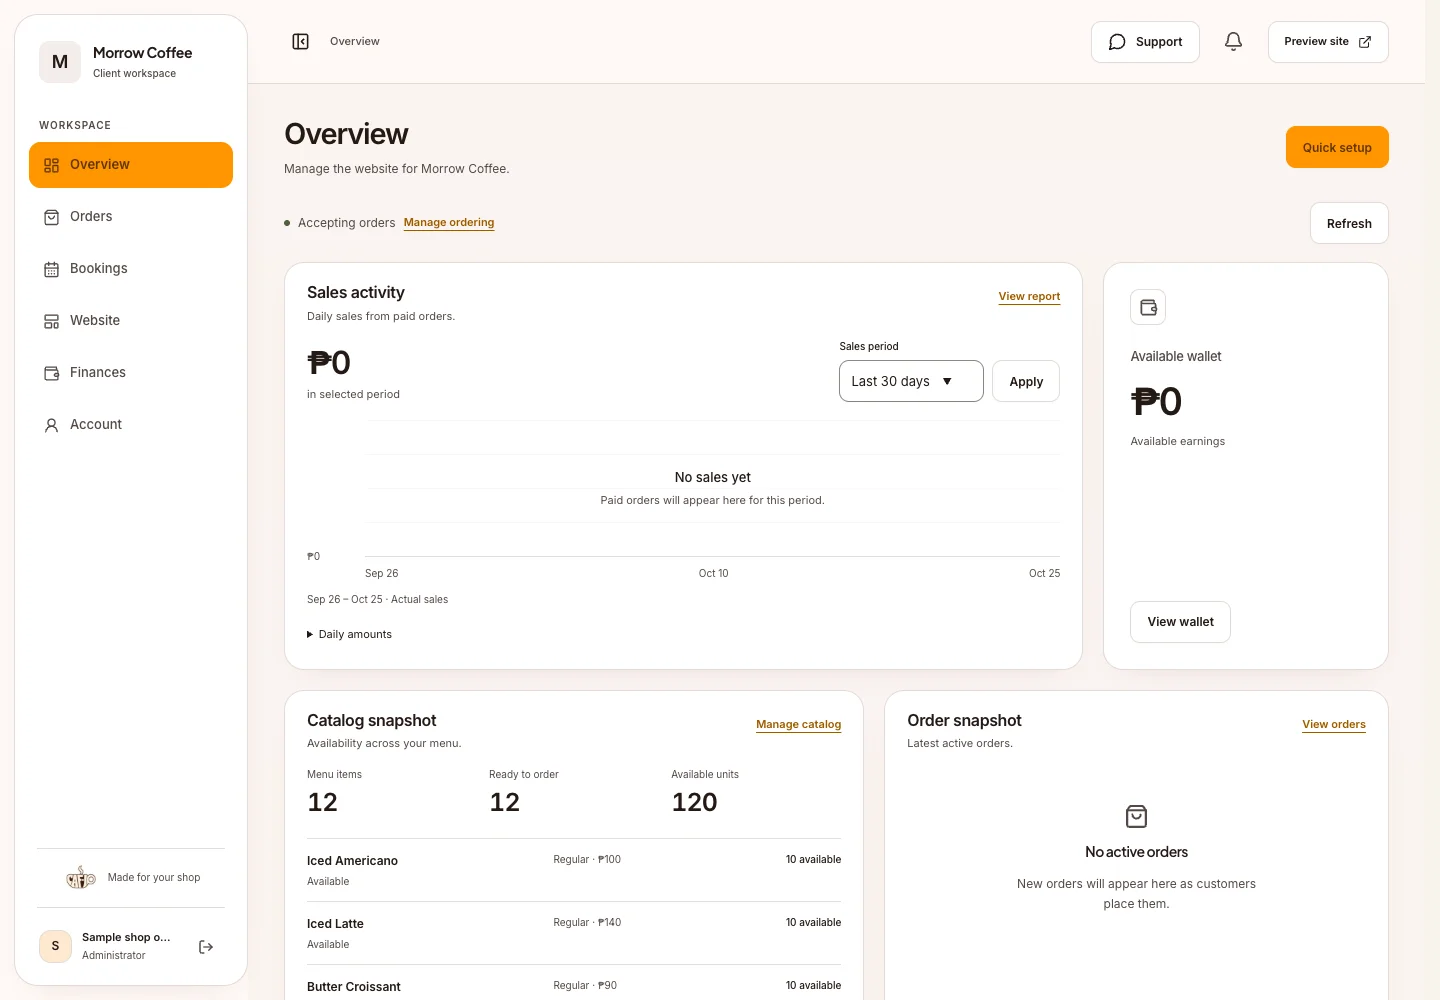Navigate to Bookings
This screenshot has height=1000, width=1440.
pyautogui.click(x=131, y=269)
